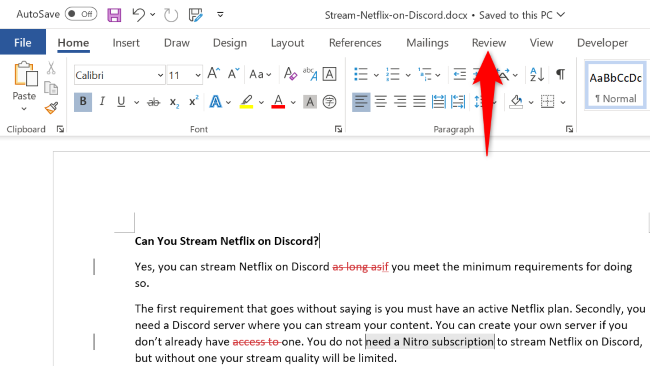The image size is (650, 366).
Task: Apply Borders to selection
Action: [547, 102]
